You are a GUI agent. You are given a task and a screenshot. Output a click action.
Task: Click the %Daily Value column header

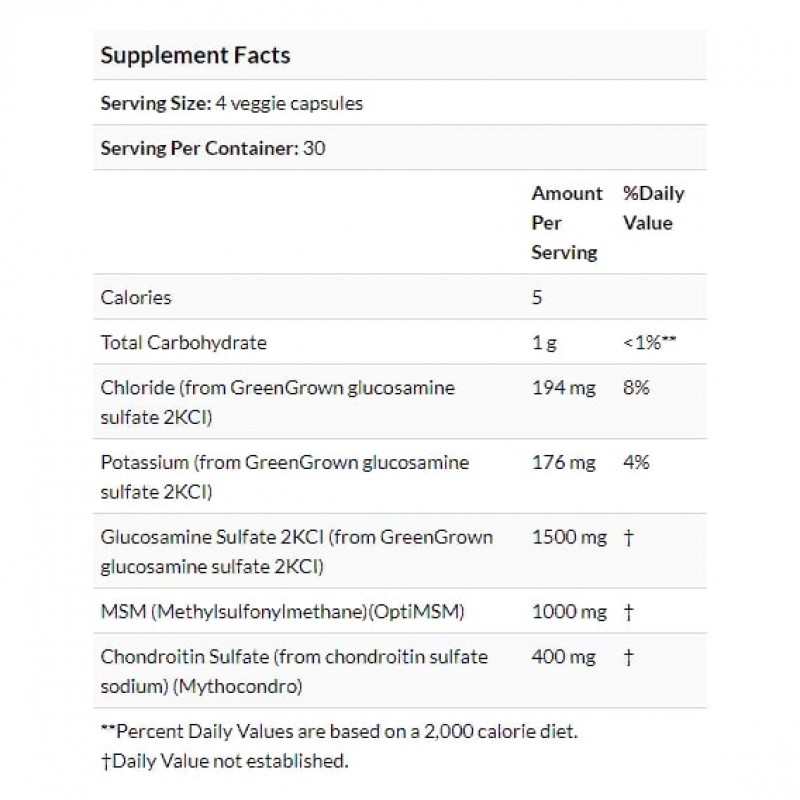[x=653, y=208]
